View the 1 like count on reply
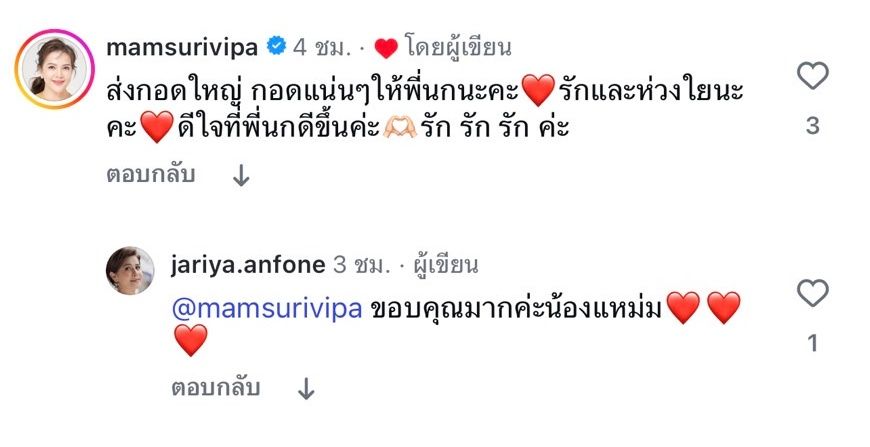This screenshot has width=870, height=447. click(812, 343)
